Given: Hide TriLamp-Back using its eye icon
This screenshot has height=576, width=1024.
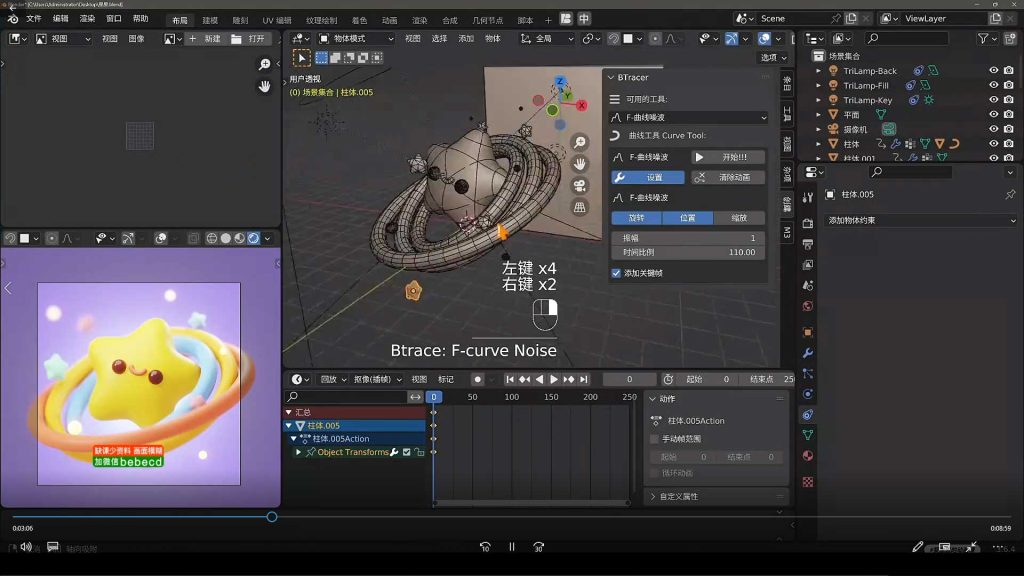Looking at the screenshot, I should coord(994,71).
